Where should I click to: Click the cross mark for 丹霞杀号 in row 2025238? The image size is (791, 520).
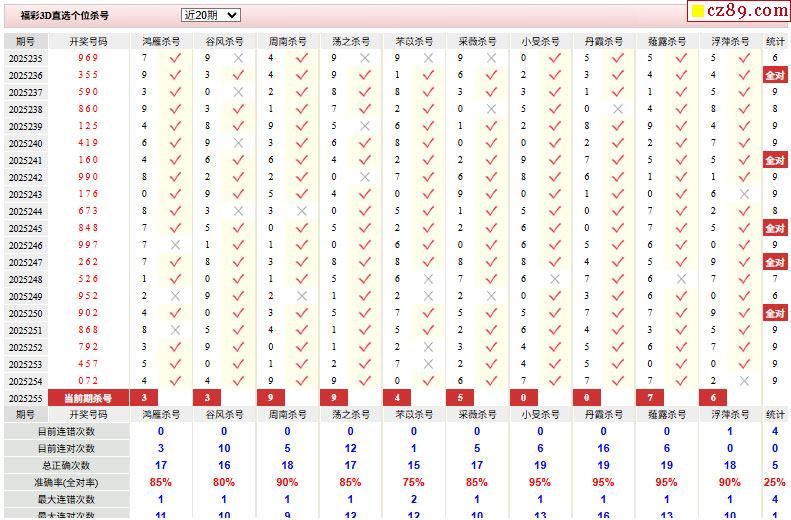[618, 109]
